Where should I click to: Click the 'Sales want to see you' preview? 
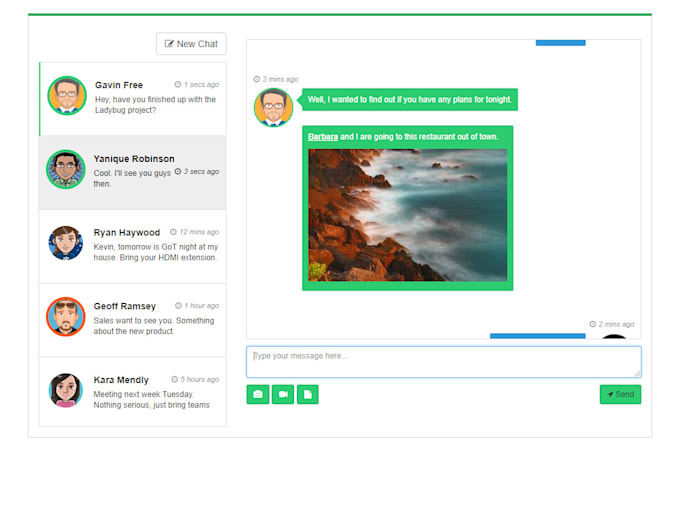point(154,326)
